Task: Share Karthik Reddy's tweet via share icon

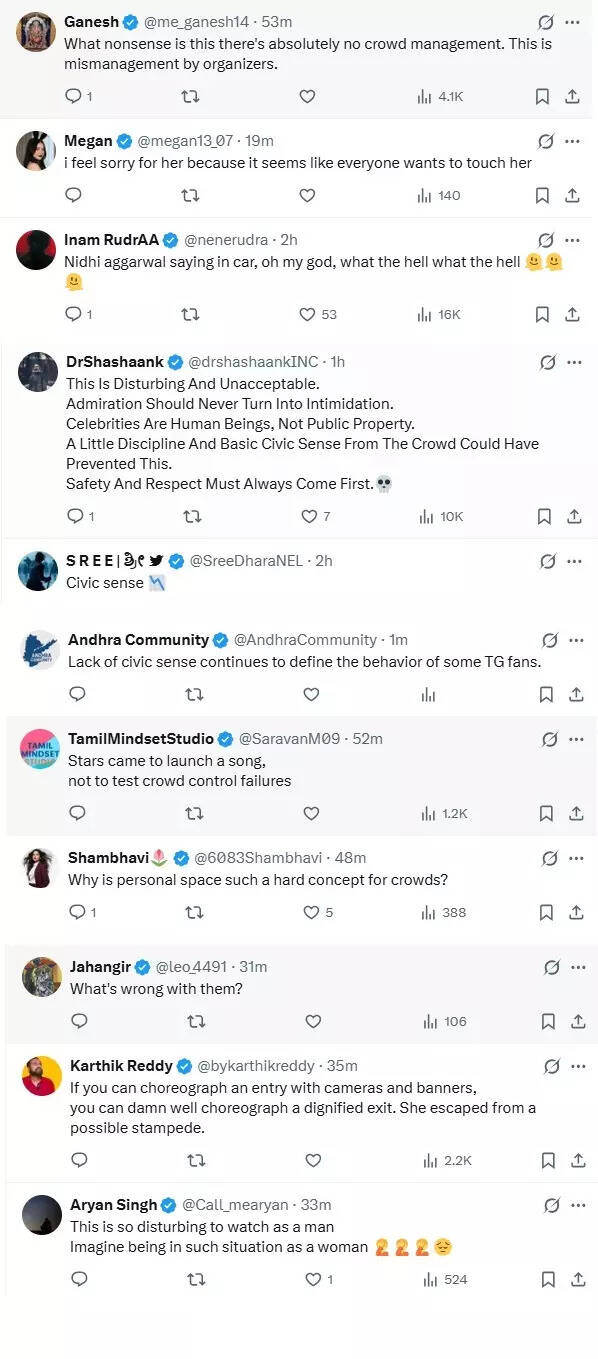Action: pyautogui.click(x=576, y=1160)
